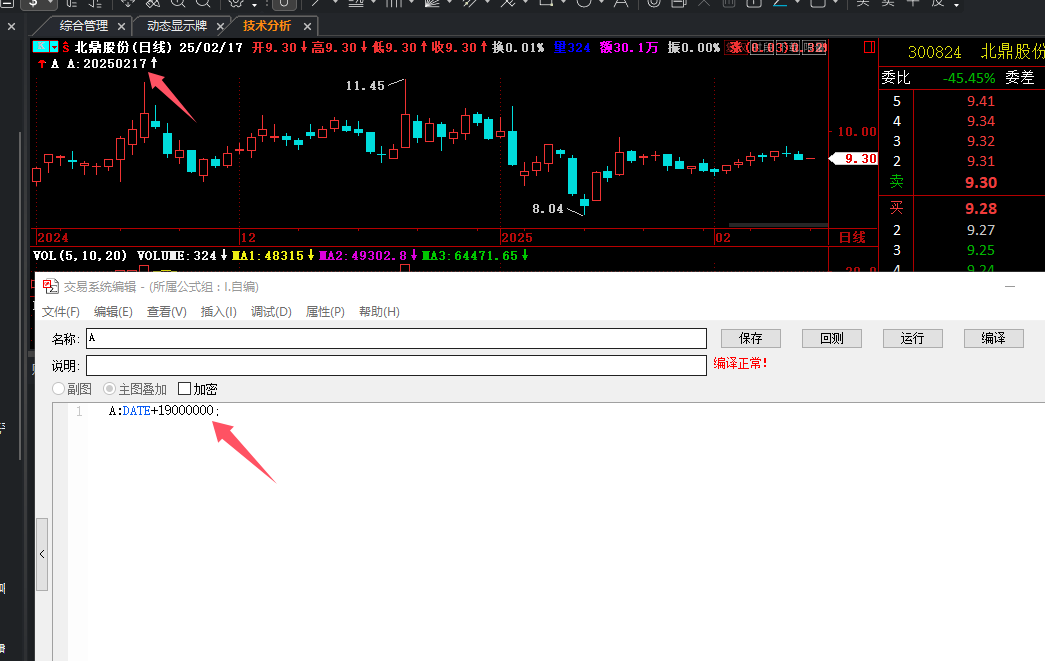Click the red arrow icon beside indicator A
The width and height of the screenshot is (1045, 661).
[x=42, y=64]
